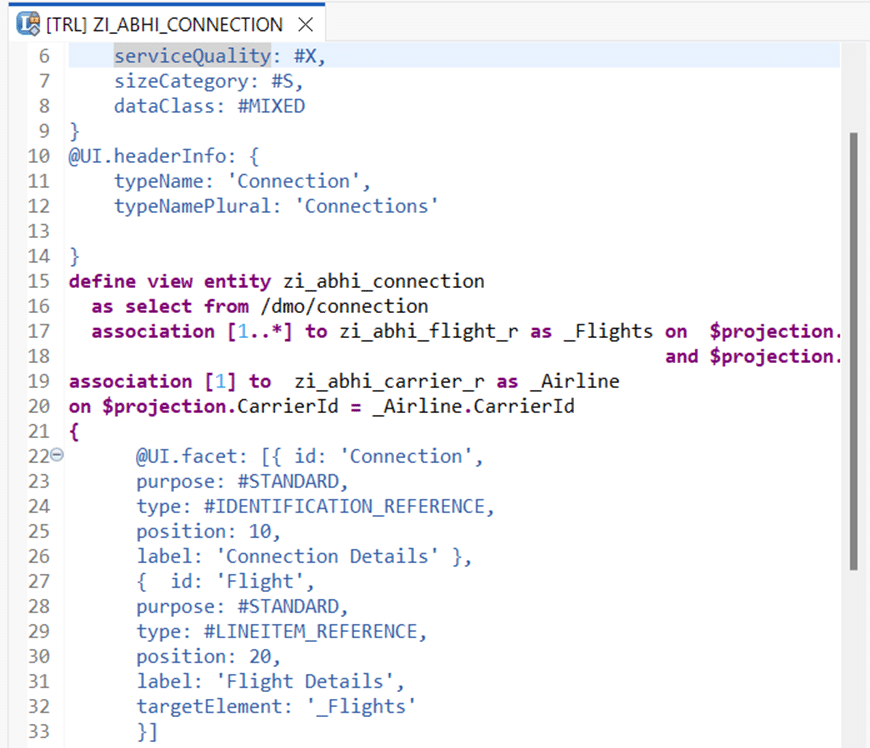The image size is (870, 748).
Task: Click the 'Connections' typeNamePlural string
Action: click(371, 206)
